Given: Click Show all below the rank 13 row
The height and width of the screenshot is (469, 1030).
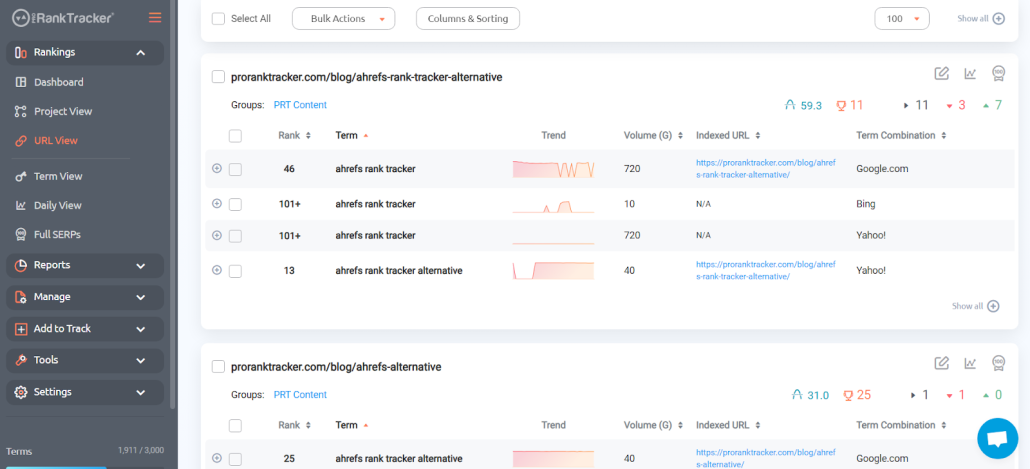Looking at the screenshot, I should pyautogui.click(x=975, y=306).
